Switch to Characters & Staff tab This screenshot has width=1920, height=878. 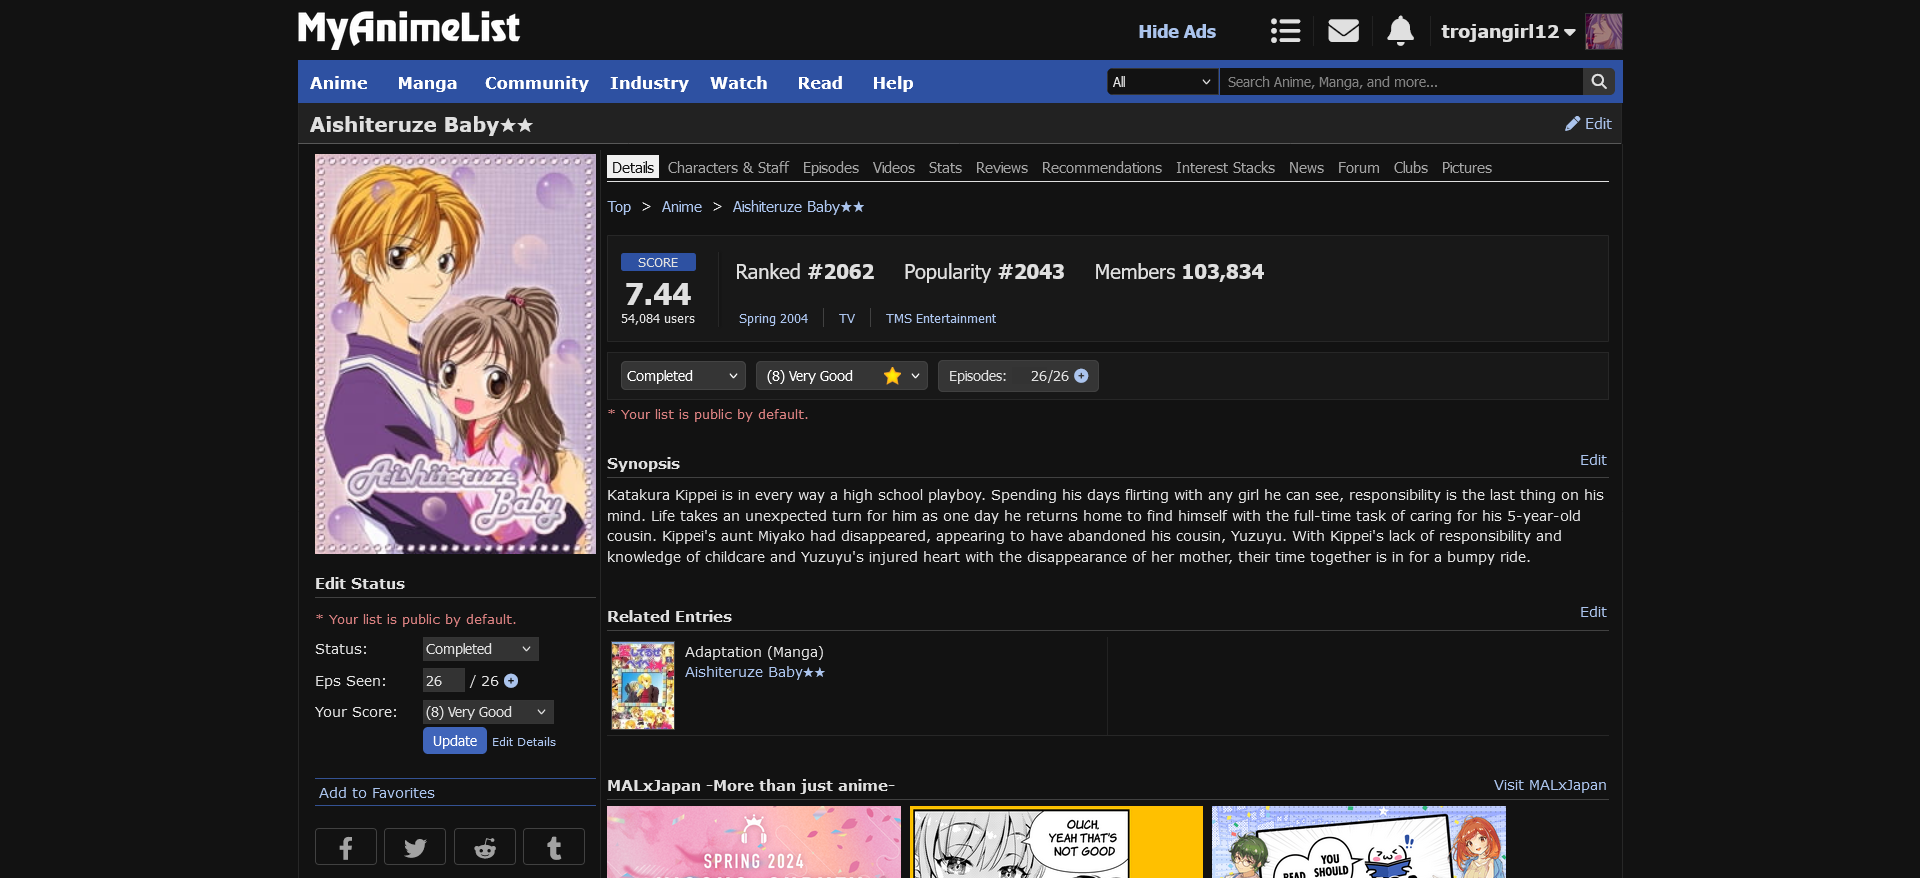pyautogui.click(x=728, y=168)
